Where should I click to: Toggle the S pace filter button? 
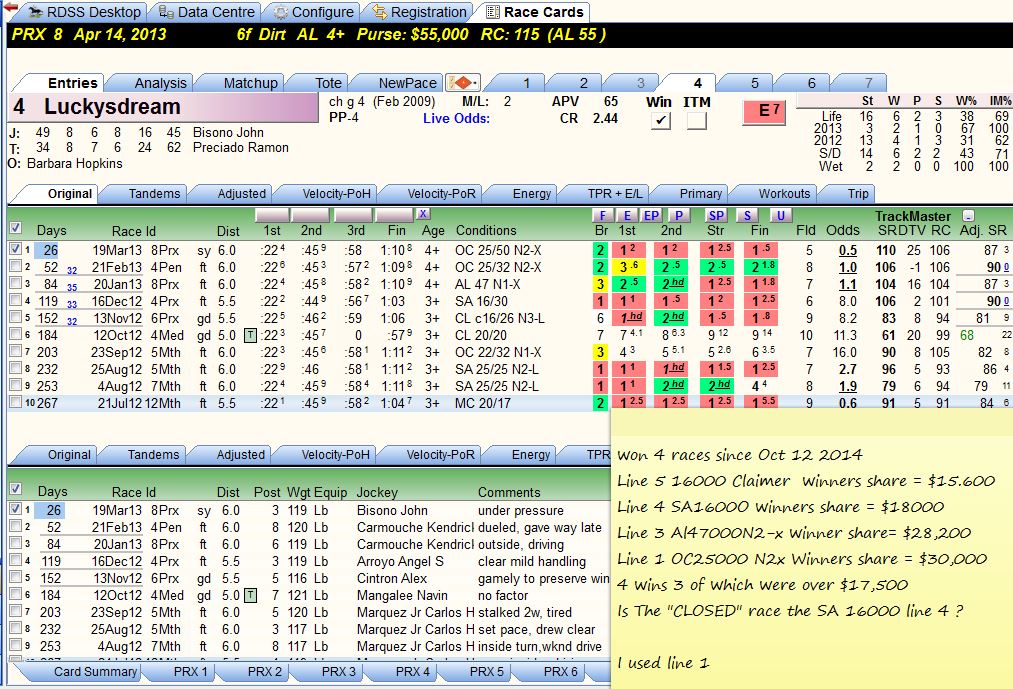pos(747,215)
